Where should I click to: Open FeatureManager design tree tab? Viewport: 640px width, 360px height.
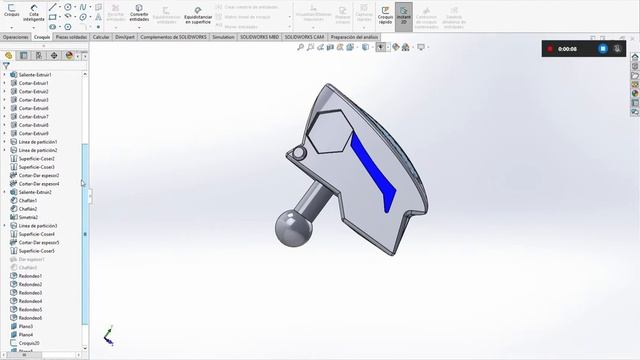pyautogui.click(x=9, y=55)
